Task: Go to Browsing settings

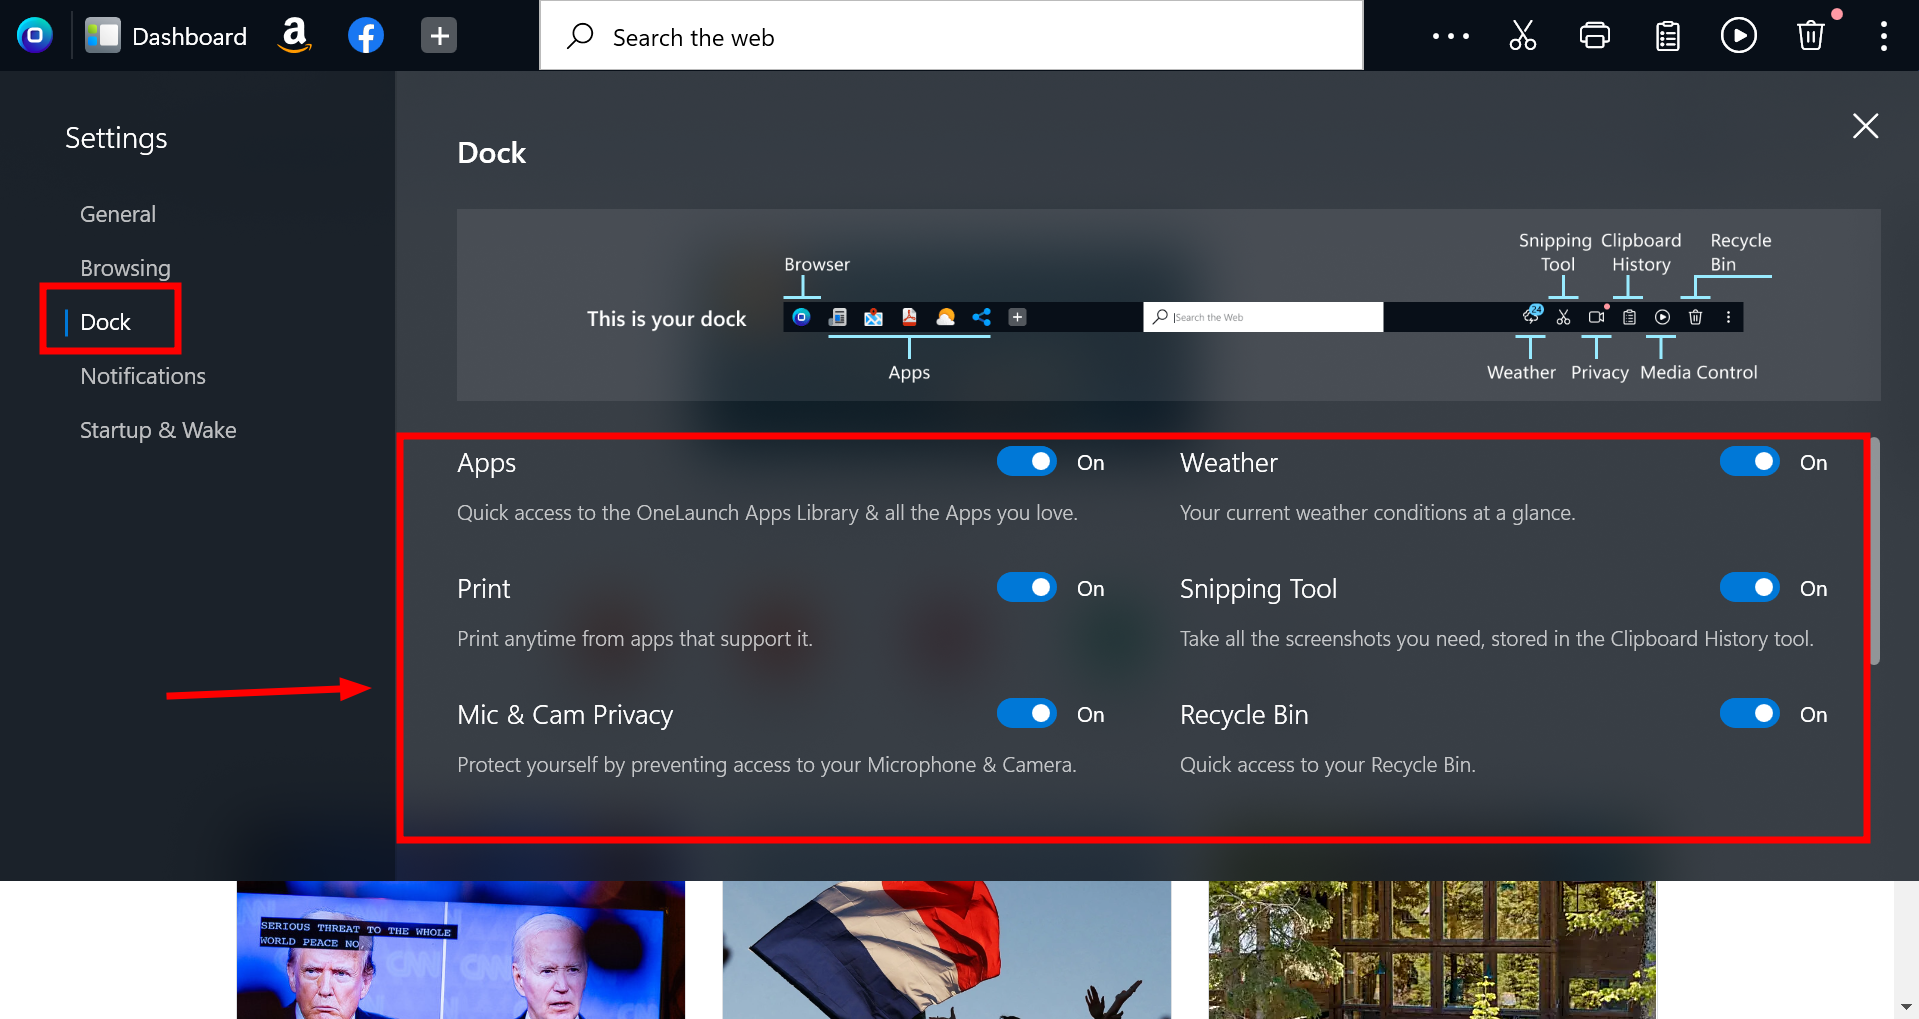Action: pos(125,267)
